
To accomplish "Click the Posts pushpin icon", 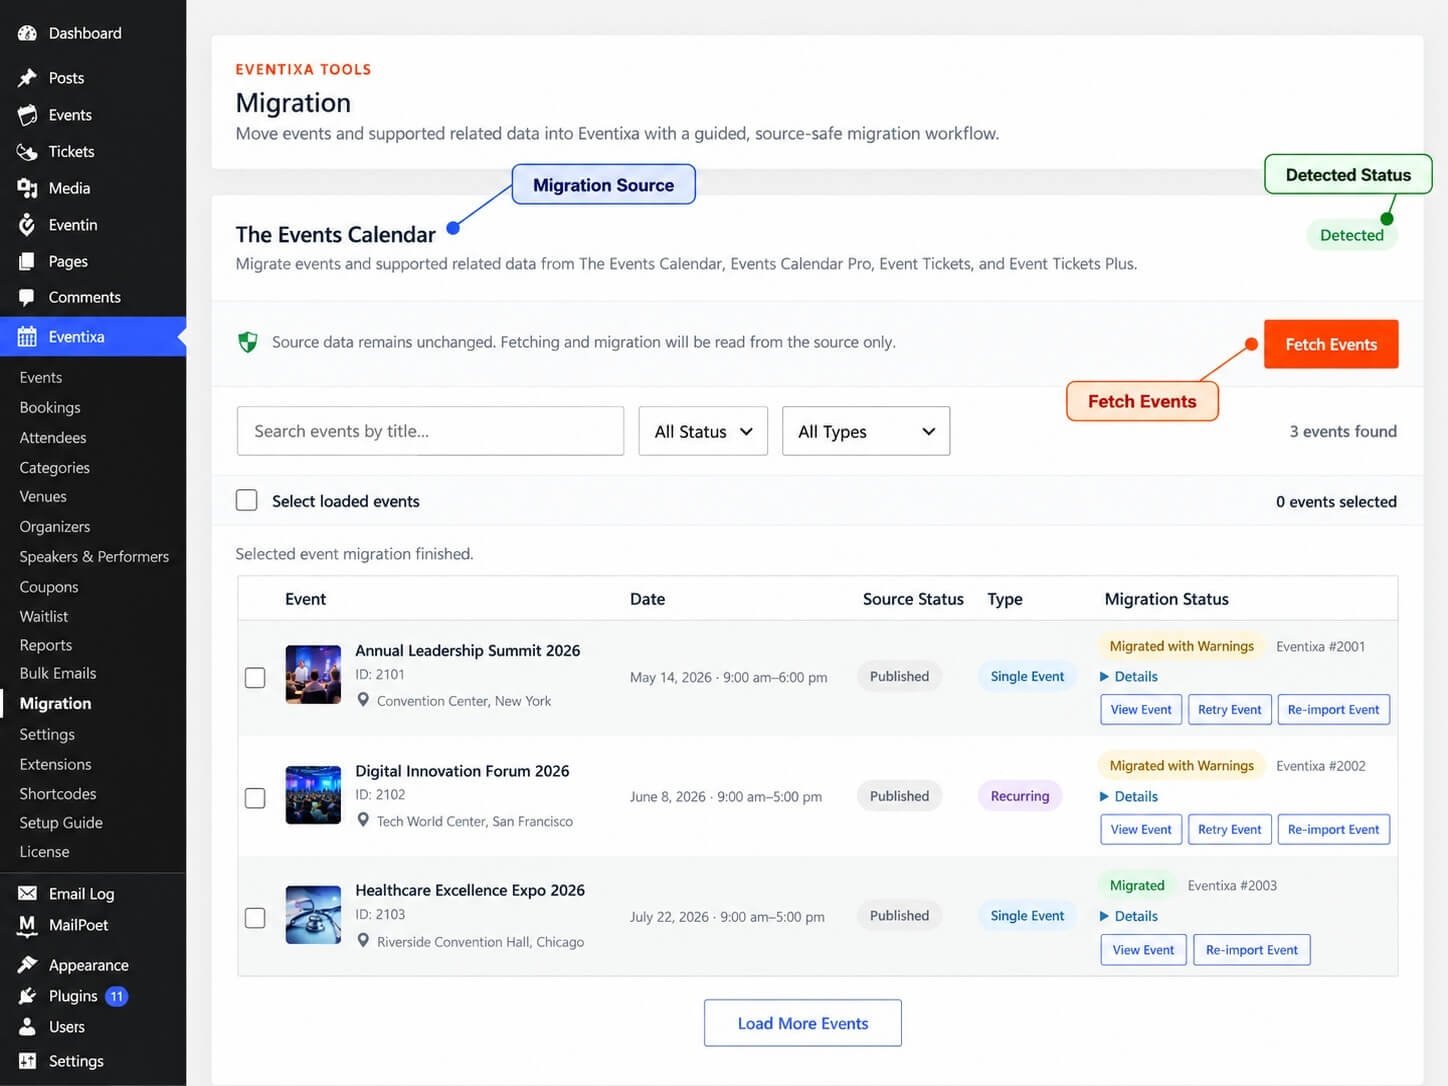I will point(27,78).
